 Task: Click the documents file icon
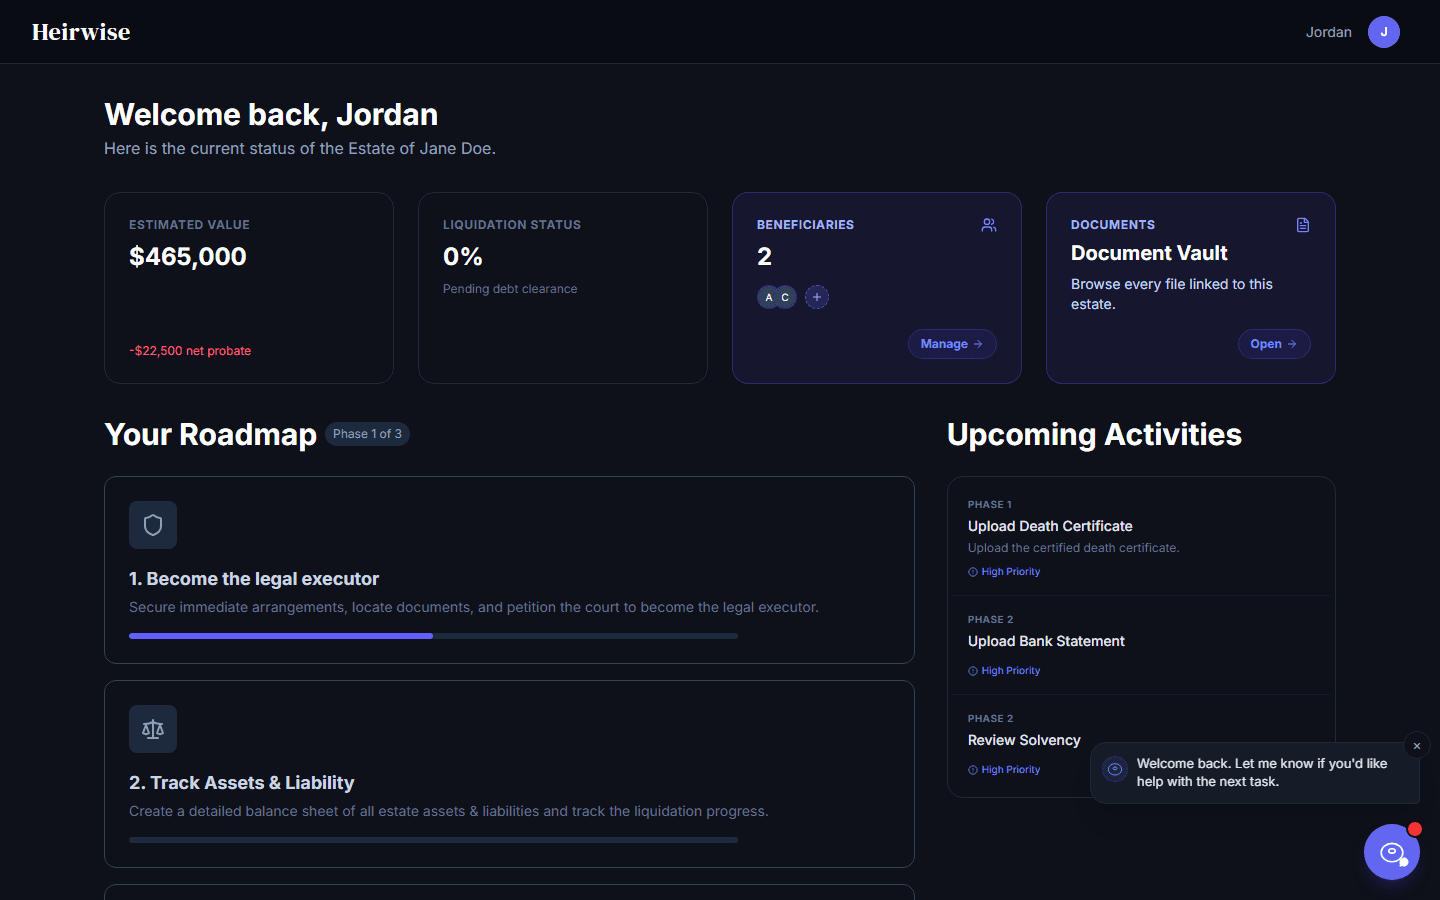(x=1303, y=225)
